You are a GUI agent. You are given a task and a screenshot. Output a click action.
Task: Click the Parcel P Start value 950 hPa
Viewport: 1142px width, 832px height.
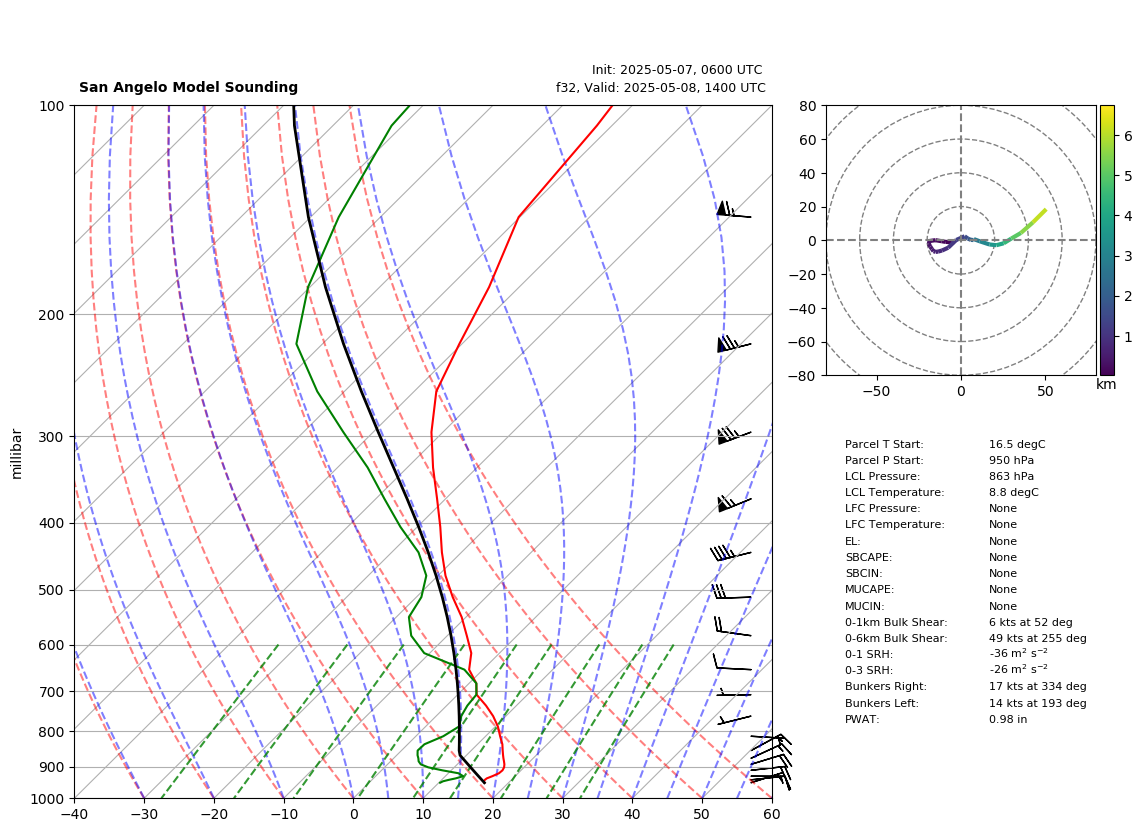point(1011,460)
